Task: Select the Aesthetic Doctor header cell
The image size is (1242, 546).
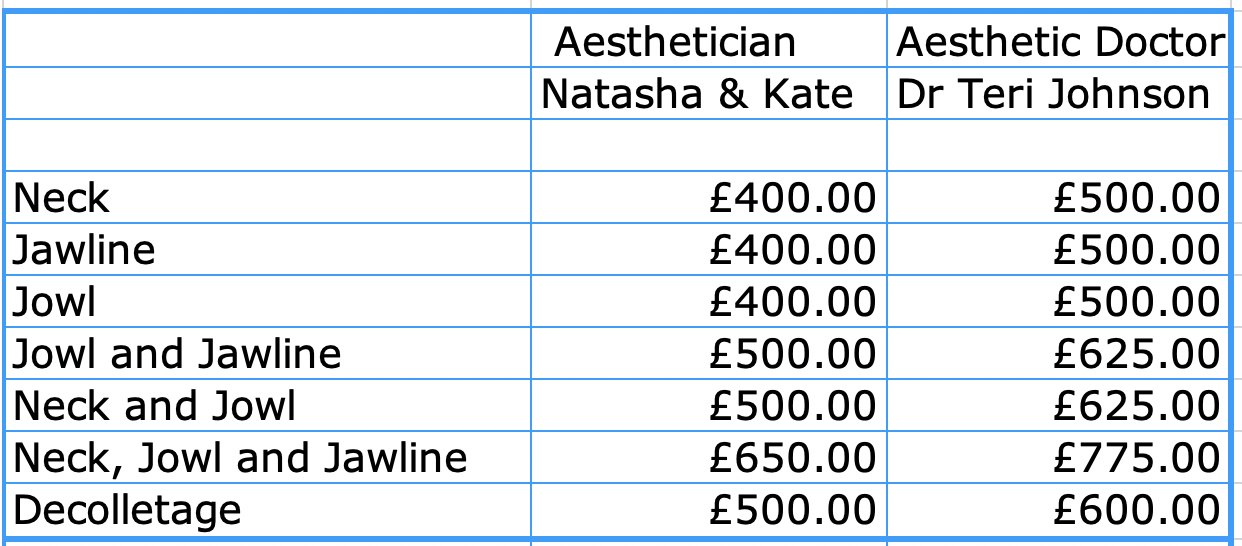Action: [1059, 42]
